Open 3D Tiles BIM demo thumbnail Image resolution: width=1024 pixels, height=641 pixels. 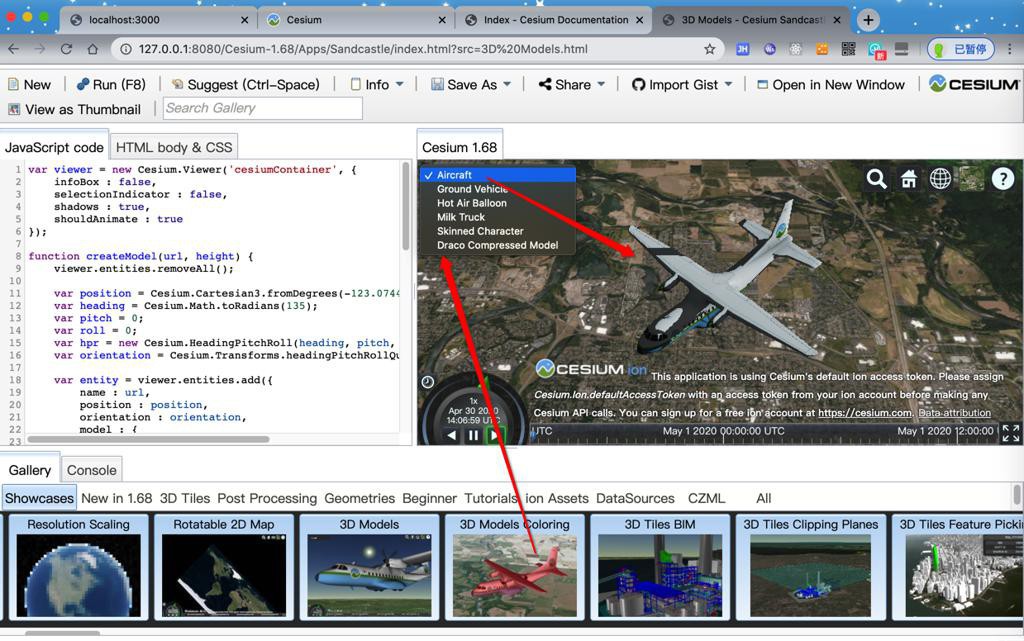660,567
